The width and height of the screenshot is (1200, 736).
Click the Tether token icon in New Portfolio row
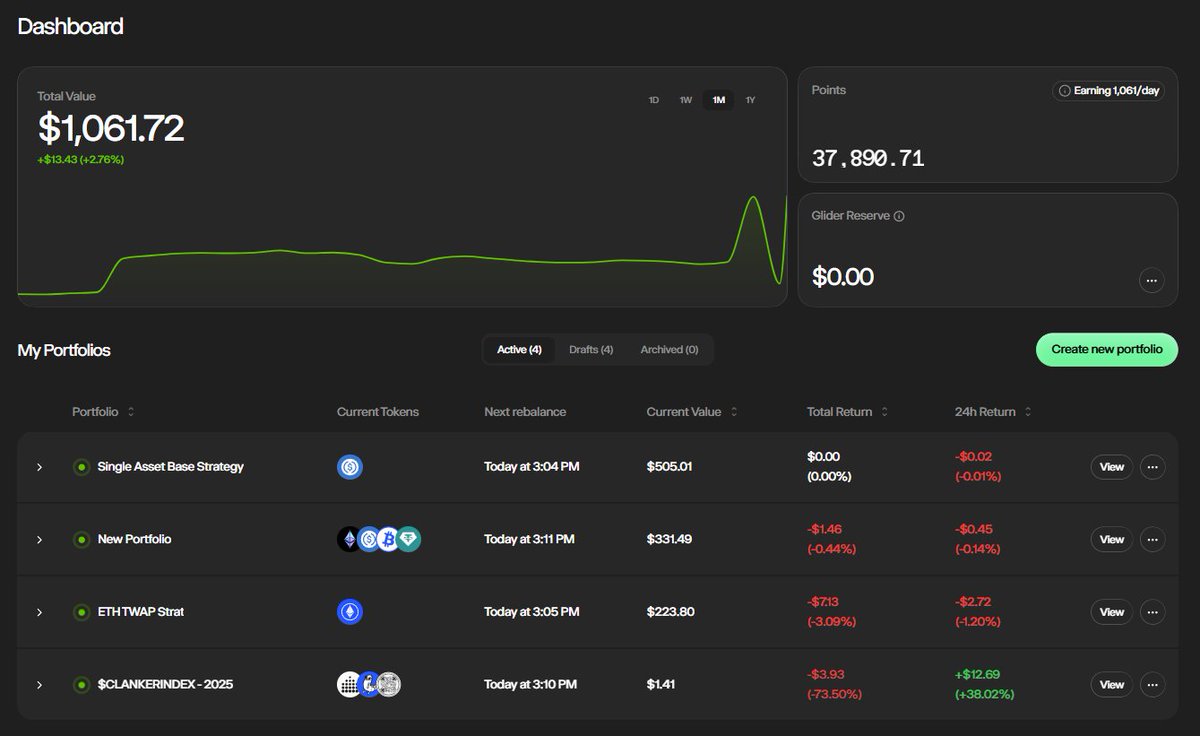click(x=407, y=539)
